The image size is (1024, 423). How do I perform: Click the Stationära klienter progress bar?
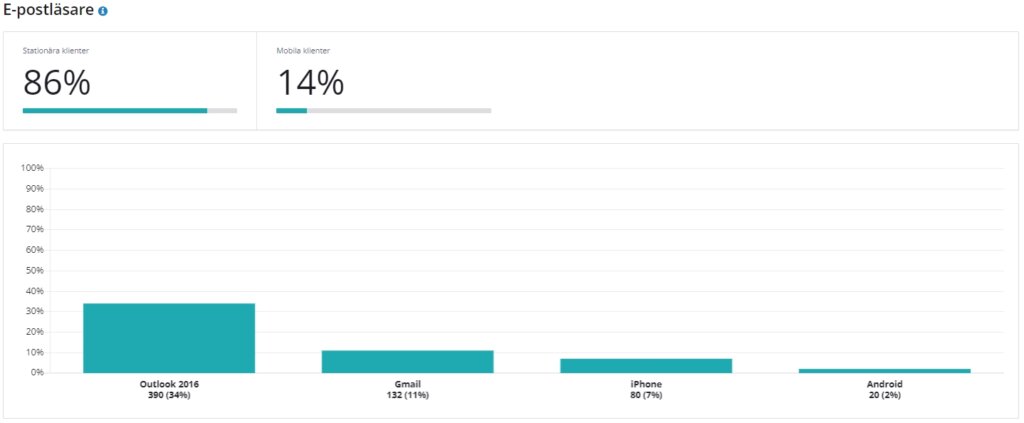[x=130, y=111]
